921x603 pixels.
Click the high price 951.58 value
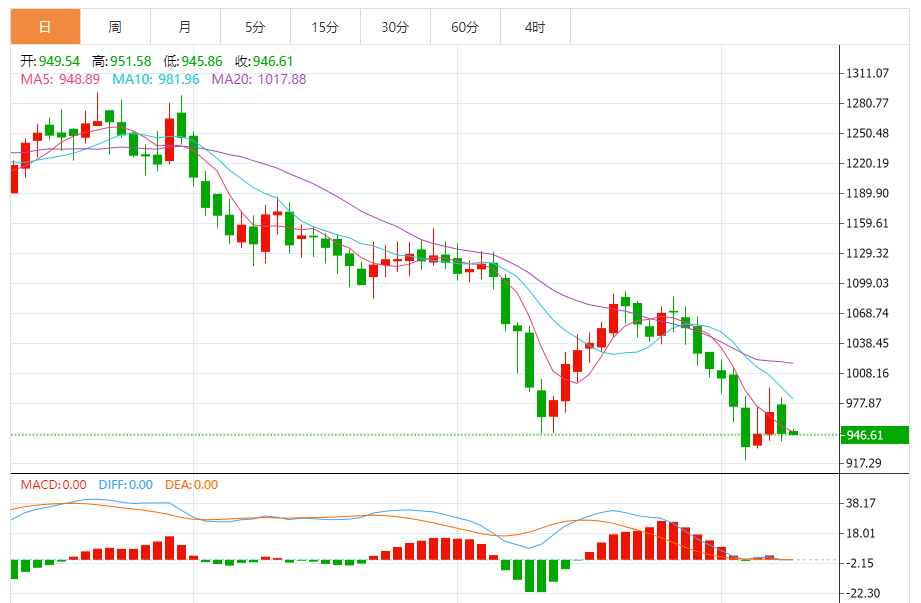130,61
